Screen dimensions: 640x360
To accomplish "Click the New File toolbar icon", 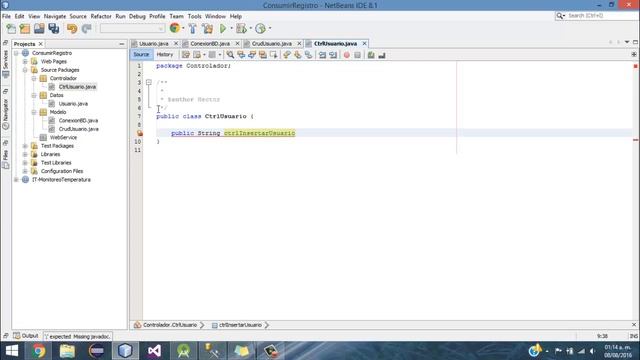I will [11, 29].
